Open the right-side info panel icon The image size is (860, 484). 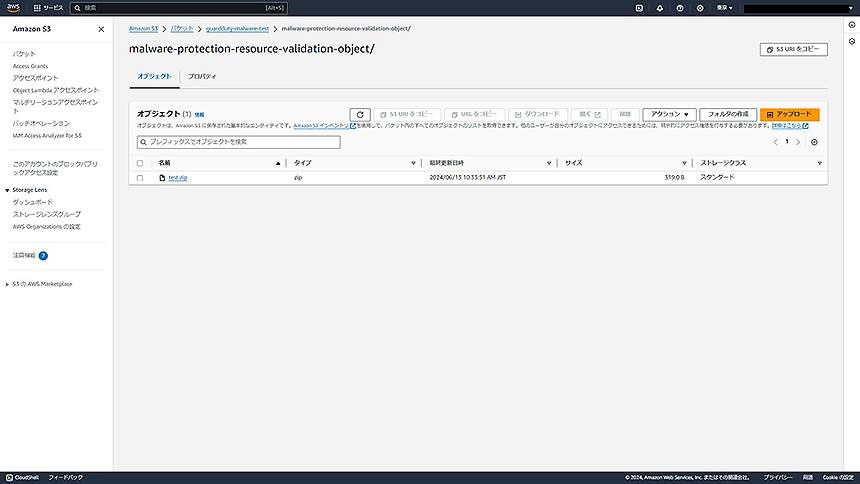coord(851,25)
